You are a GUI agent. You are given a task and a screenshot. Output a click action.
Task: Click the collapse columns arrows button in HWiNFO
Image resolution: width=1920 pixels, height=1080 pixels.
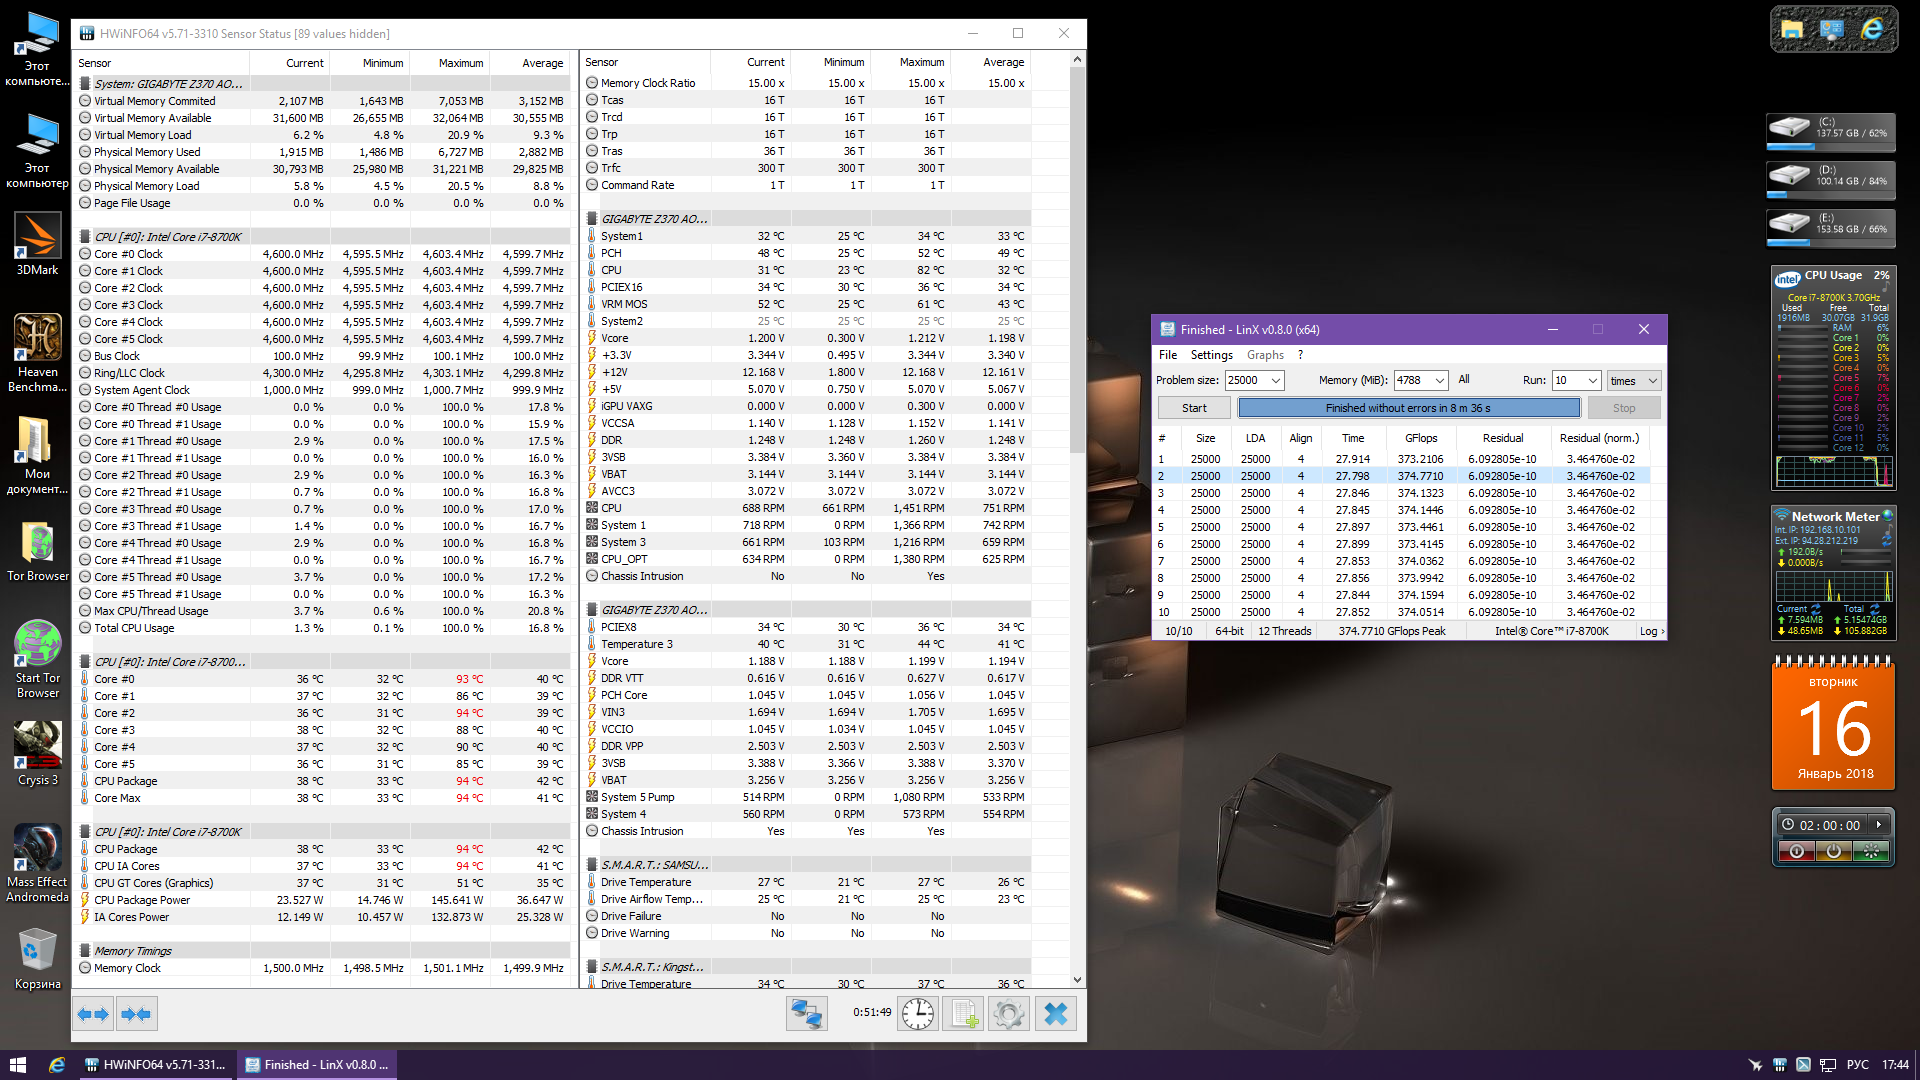(x=136, y=1014)
